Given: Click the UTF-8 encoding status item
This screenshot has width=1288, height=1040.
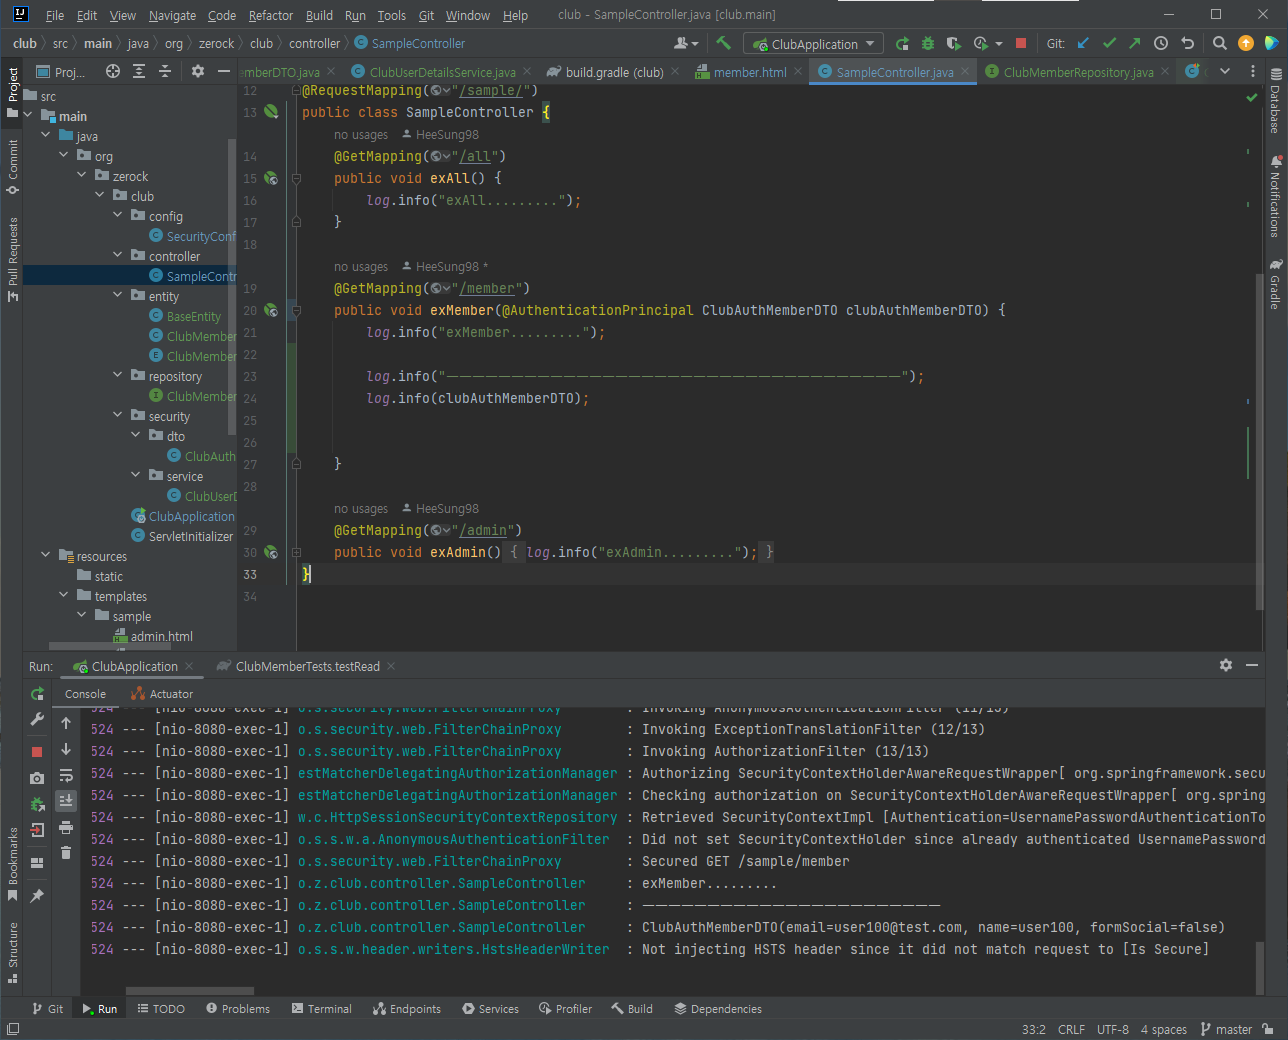Looking at the screenshot, I should (x=1113, y=1029).
